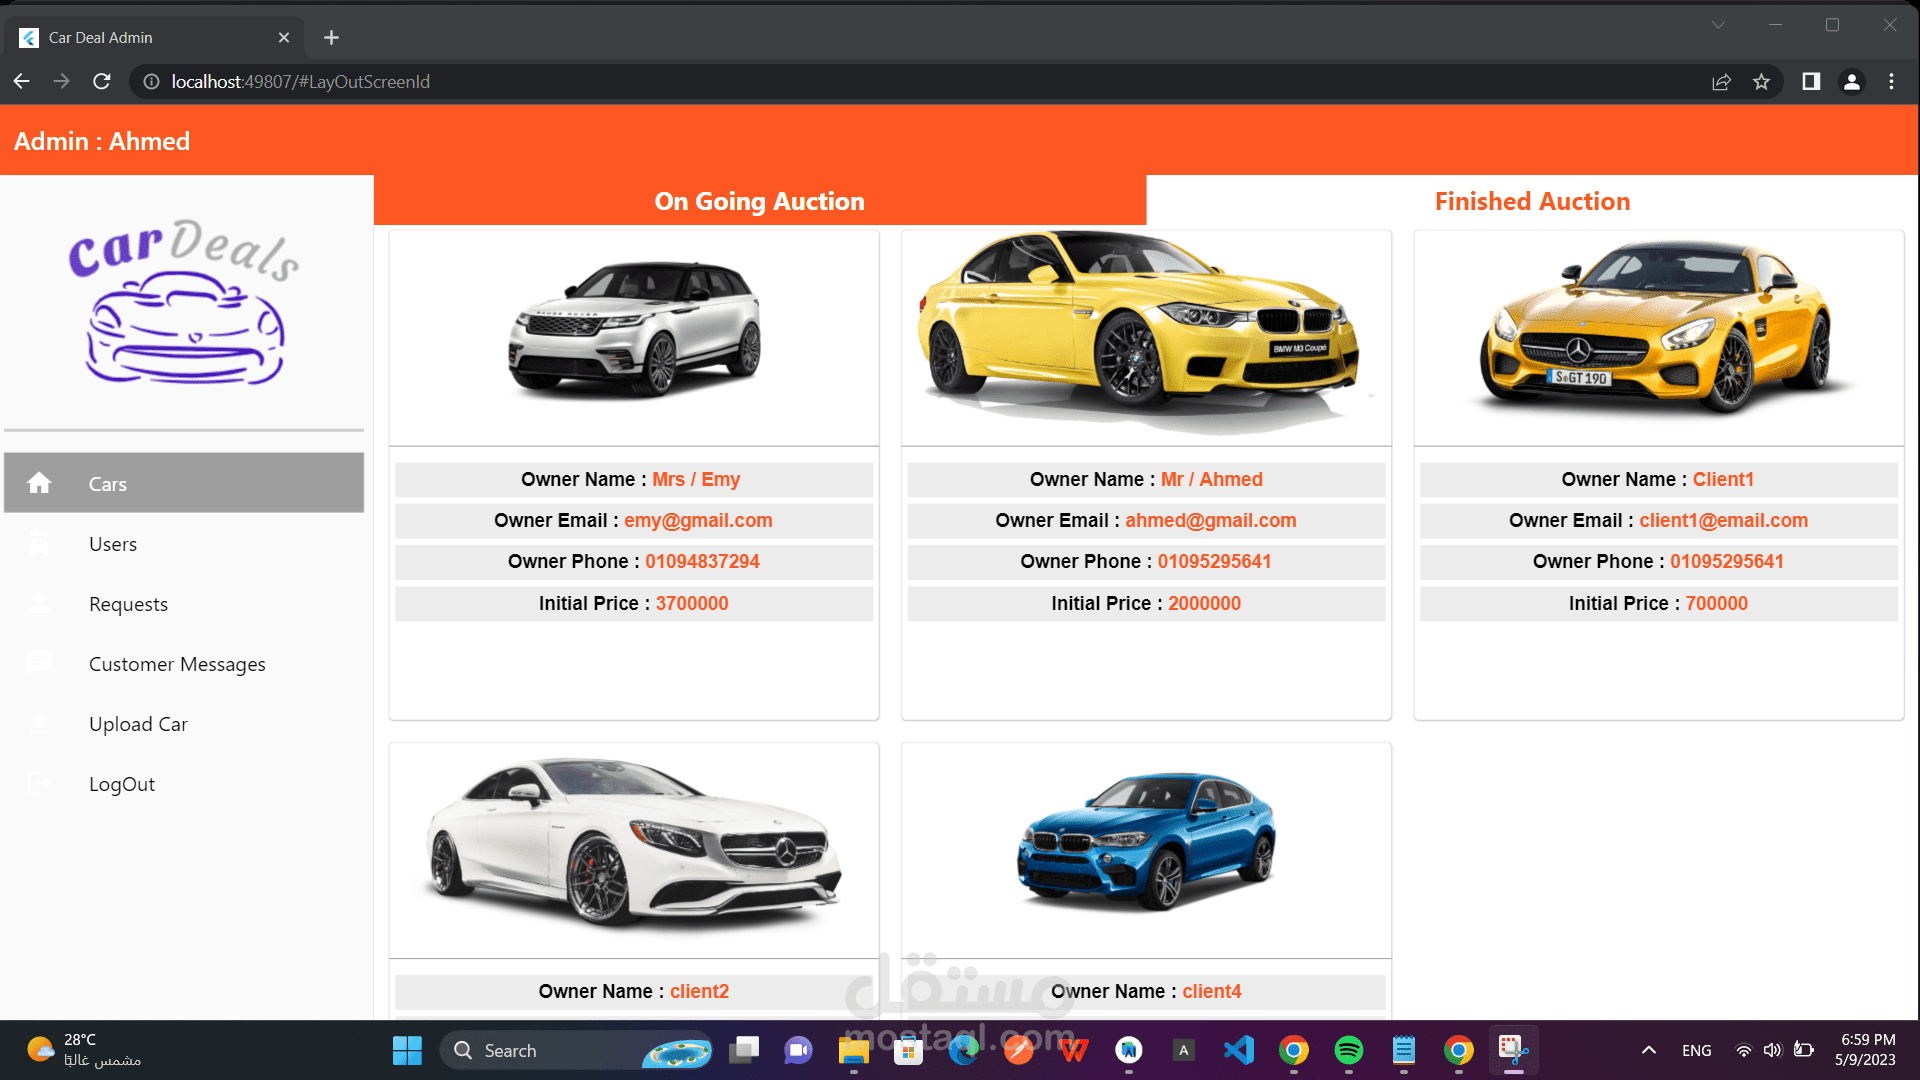Click owner email client1@email.com

1723,520
